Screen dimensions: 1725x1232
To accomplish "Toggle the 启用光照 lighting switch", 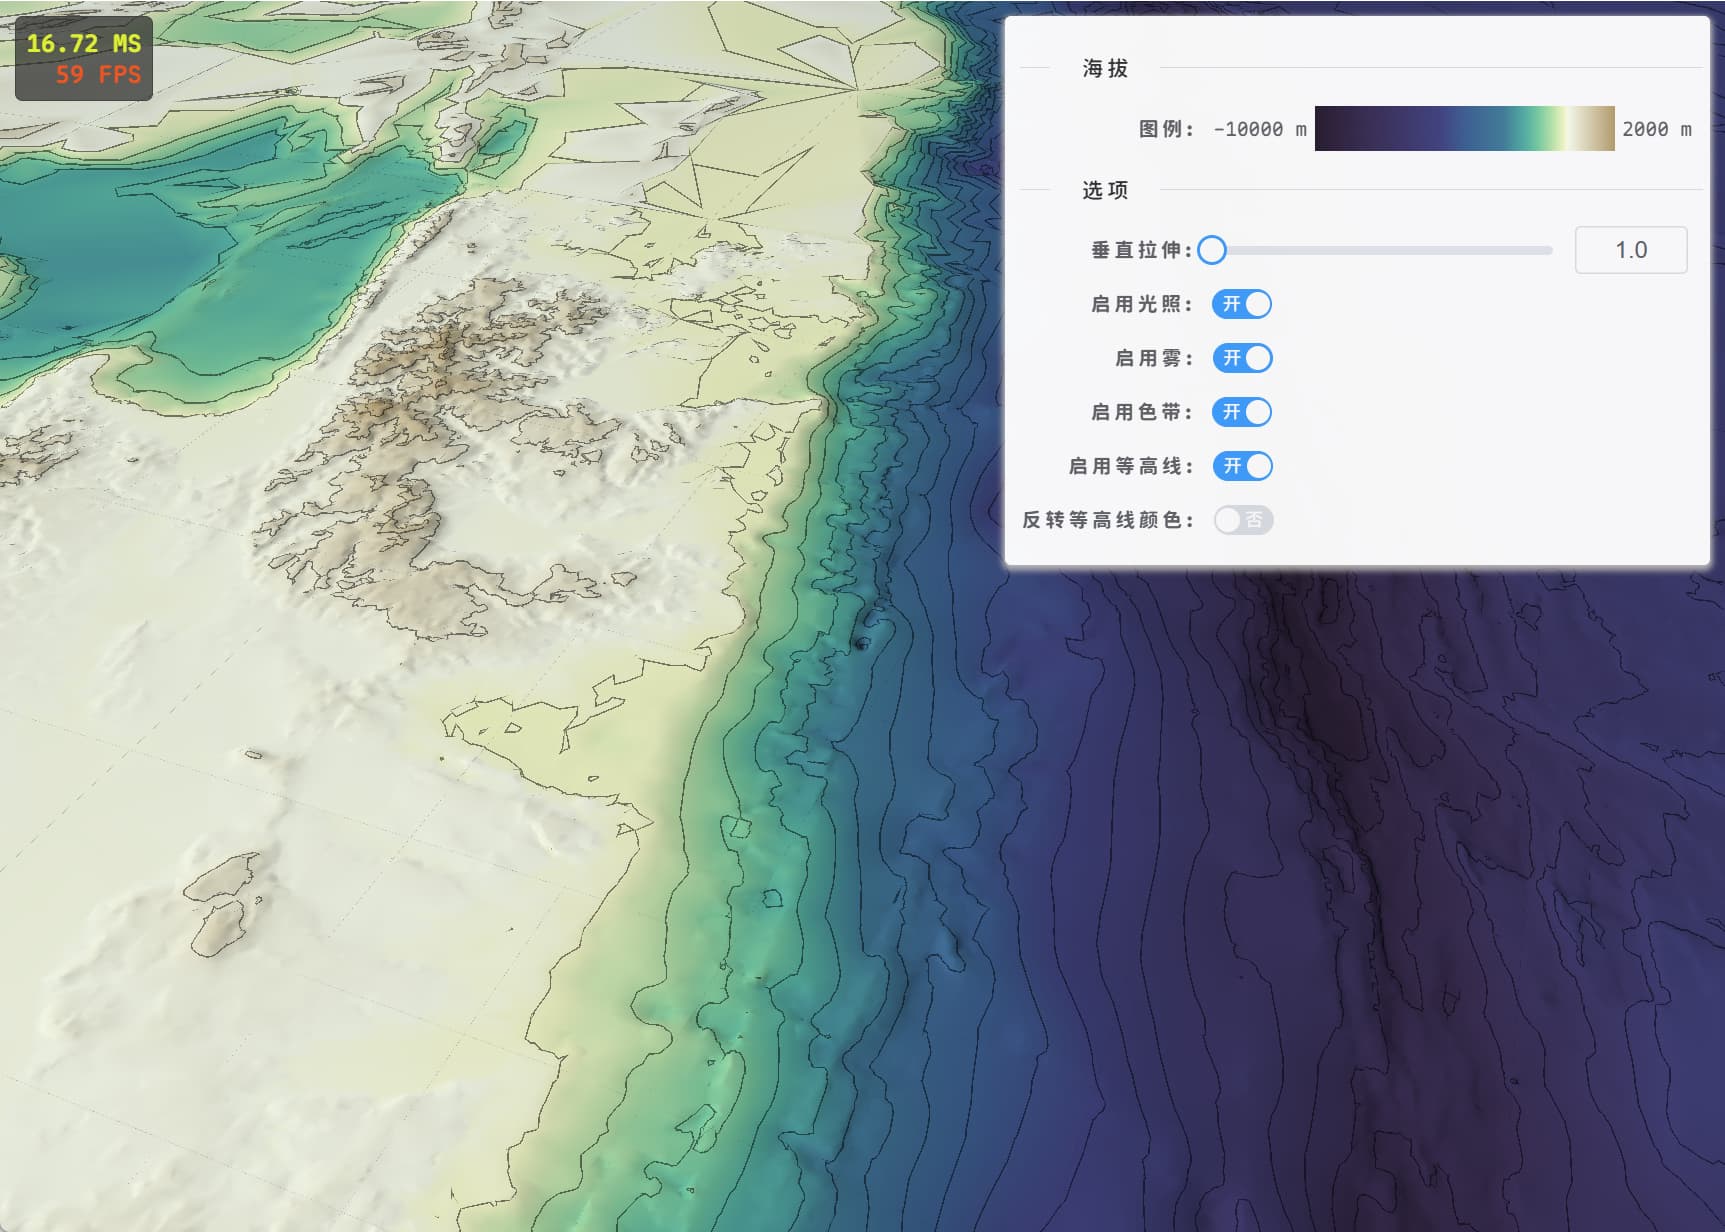I will [x=1242, y=304].
